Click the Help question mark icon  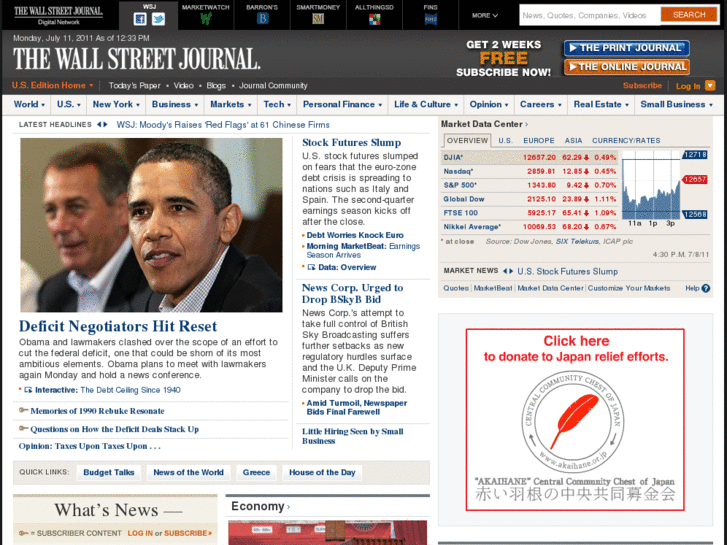click(x=706, y=288)
